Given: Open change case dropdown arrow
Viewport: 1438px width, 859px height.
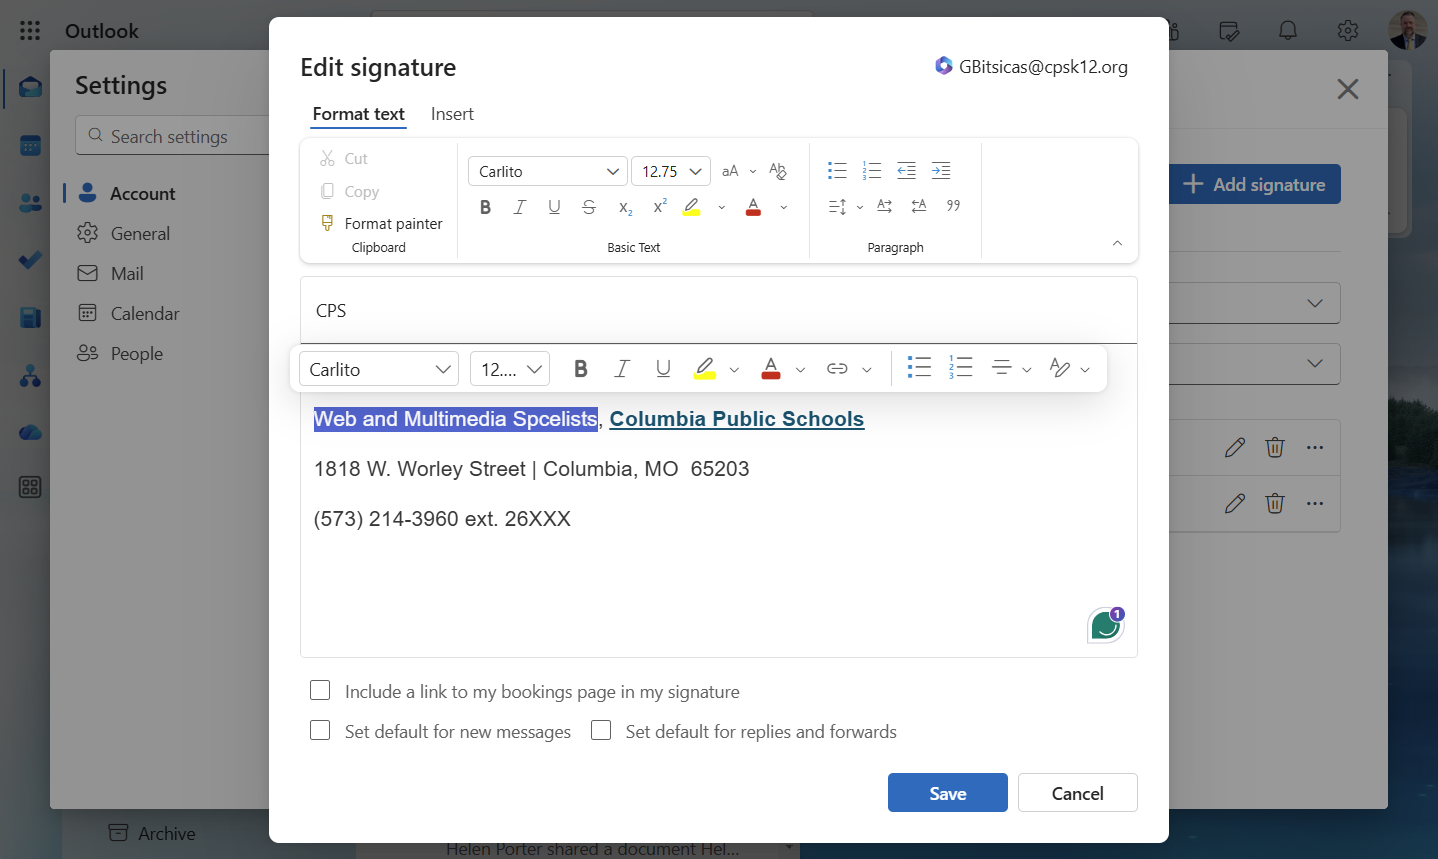Looking at the screenshot, I should click(753, 171).
